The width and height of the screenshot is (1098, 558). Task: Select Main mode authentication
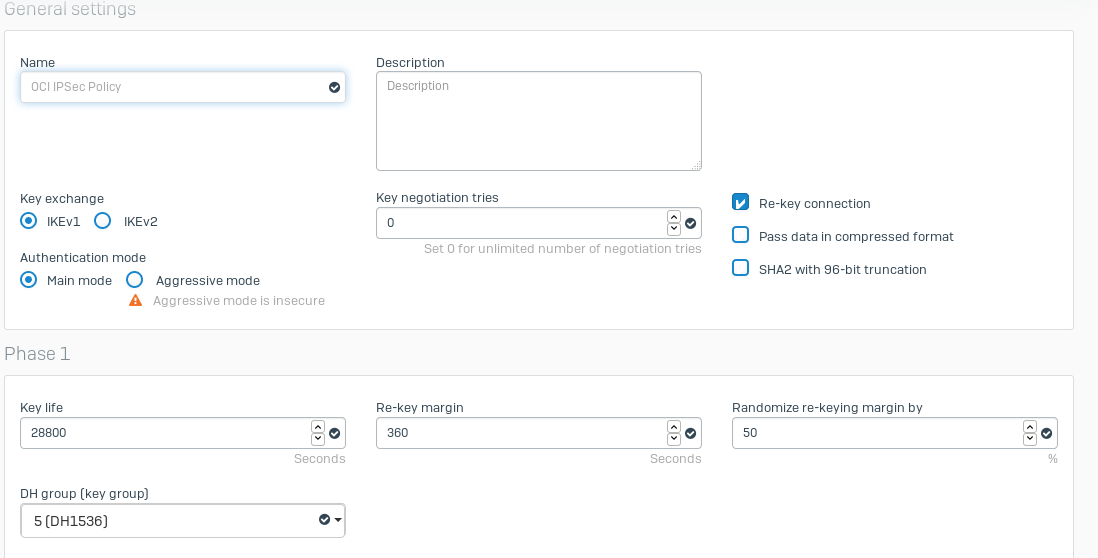click(29, 280)
